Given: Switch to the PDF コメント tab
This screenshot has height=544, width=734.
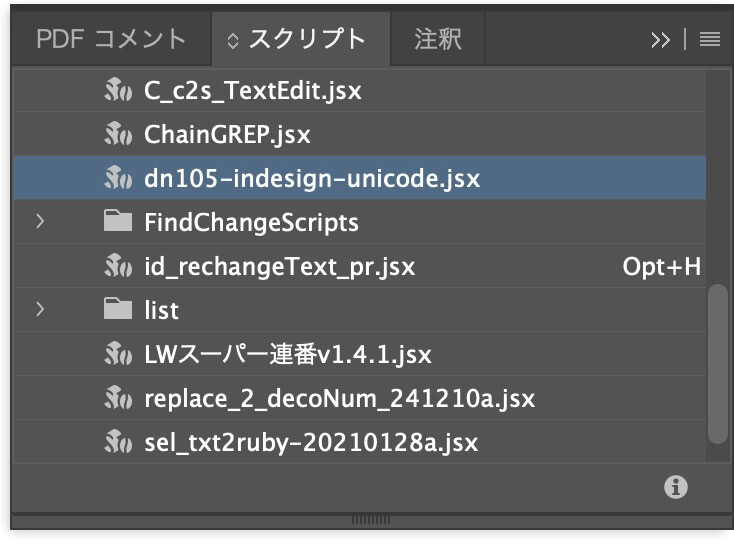Looking at the screenshot, I should pyautogui.click(x=111, y=40).
